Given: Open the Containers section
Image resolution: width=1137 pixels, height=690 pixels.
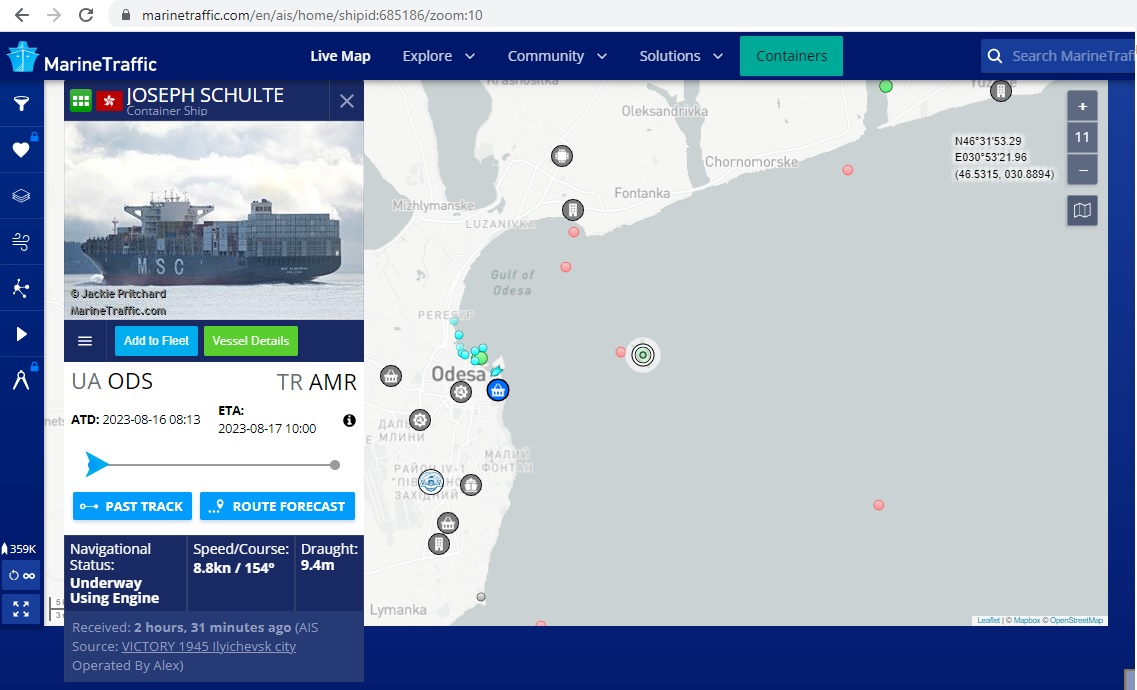Looking at the screenshot, I should 791,56.
